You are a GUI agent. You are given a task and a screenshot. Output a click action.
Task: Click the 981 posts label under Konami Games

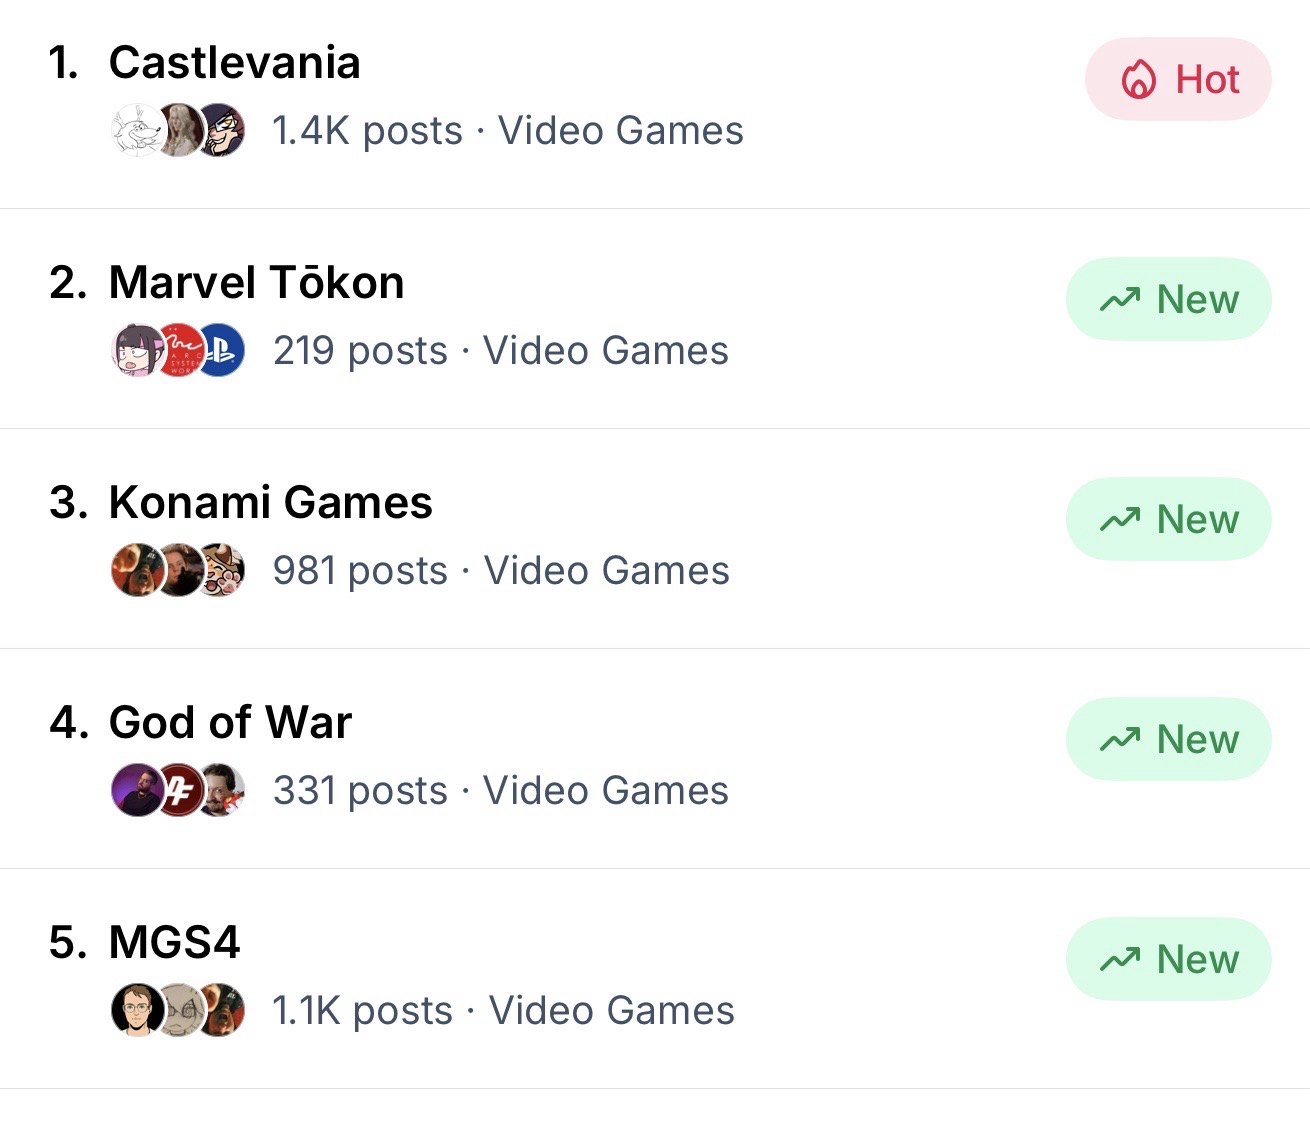point(360,571)
